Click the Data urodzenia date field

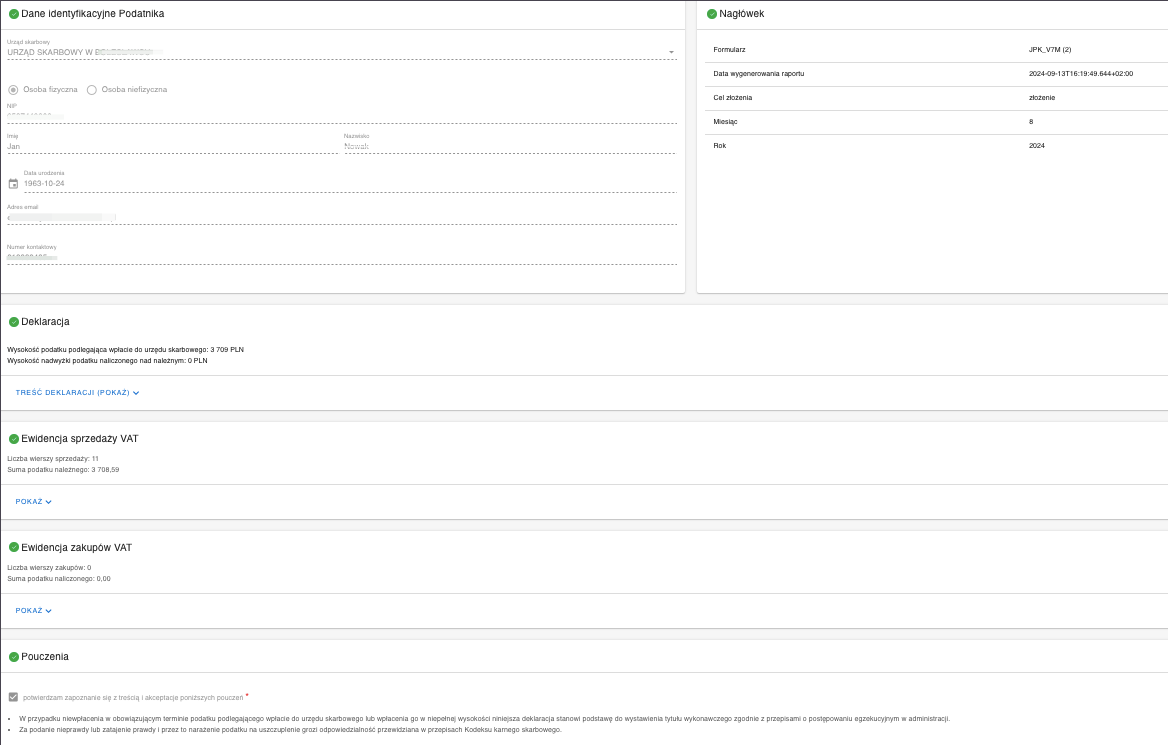(350, 184)
